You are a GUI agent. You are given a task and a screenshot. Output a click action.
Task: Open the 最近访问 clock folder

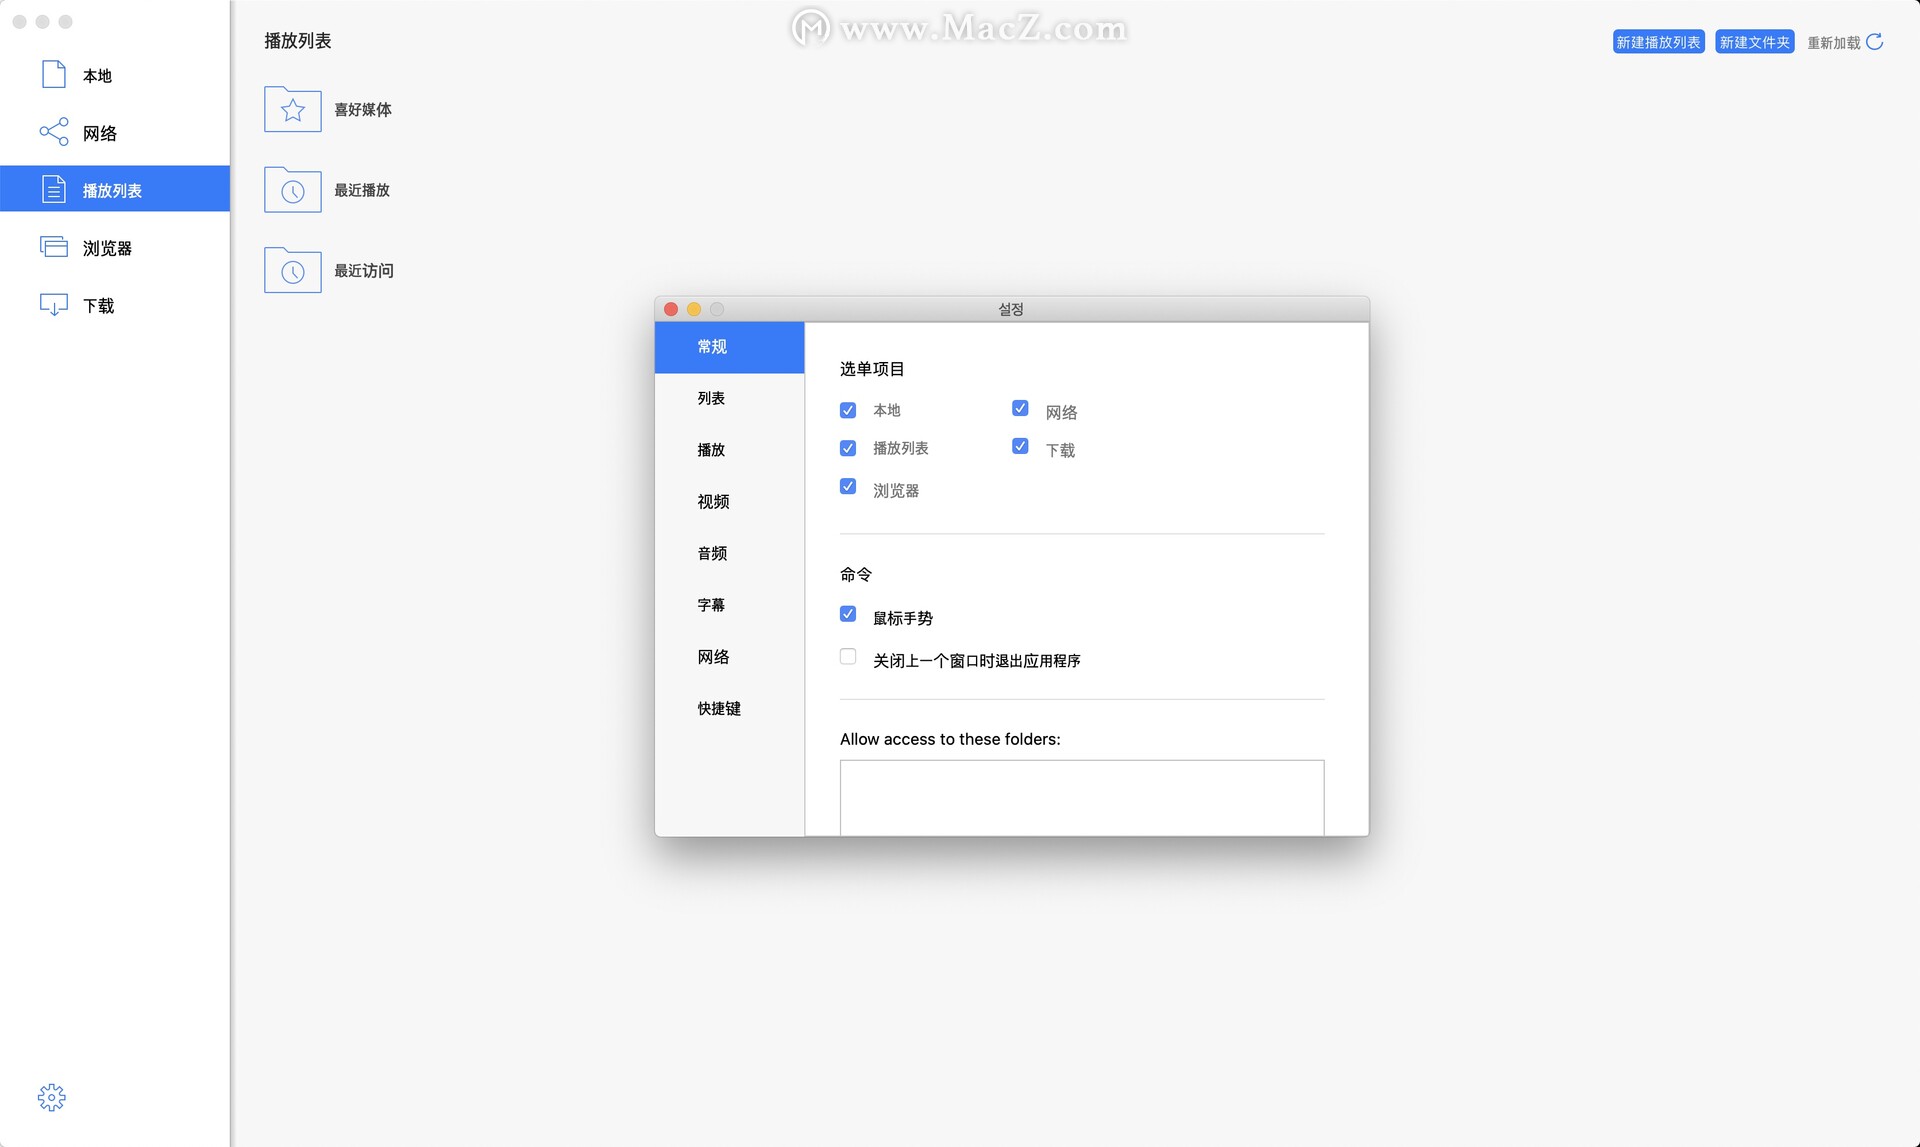293,271
